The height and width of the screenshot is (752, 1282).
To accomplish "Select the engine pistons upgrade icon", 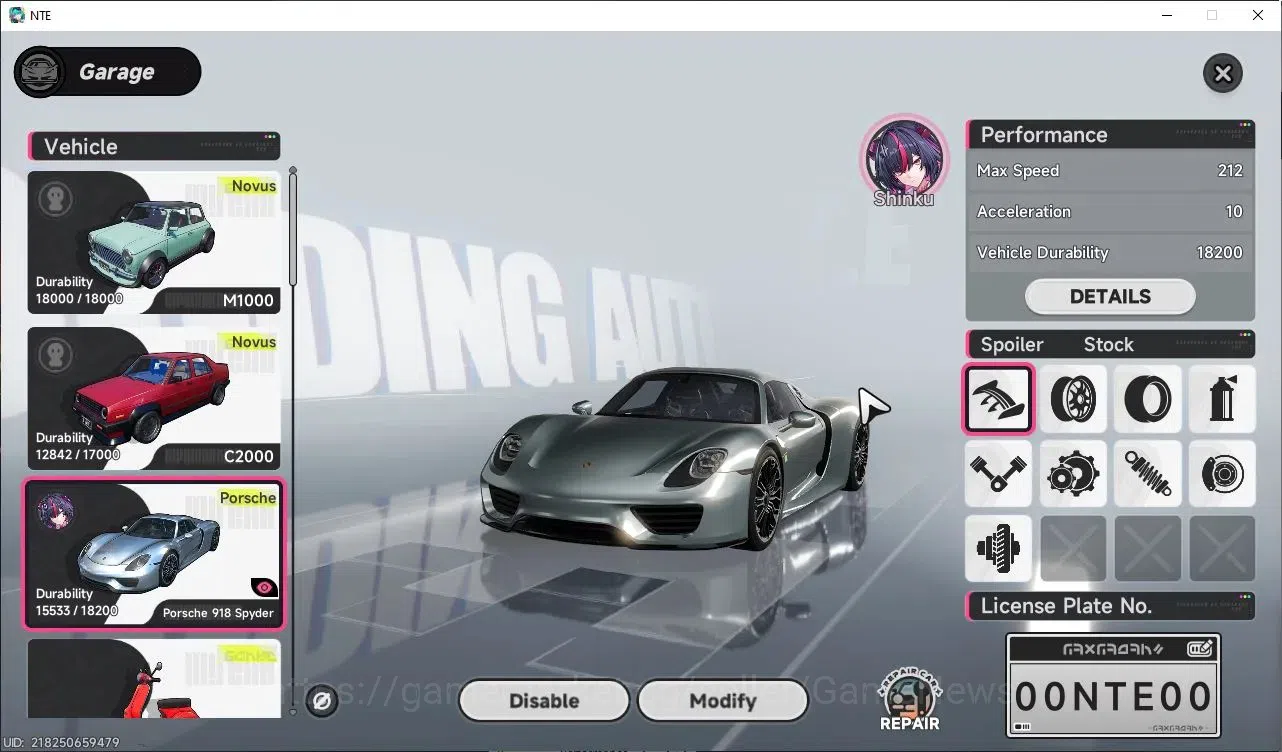I will click(998, 473).
